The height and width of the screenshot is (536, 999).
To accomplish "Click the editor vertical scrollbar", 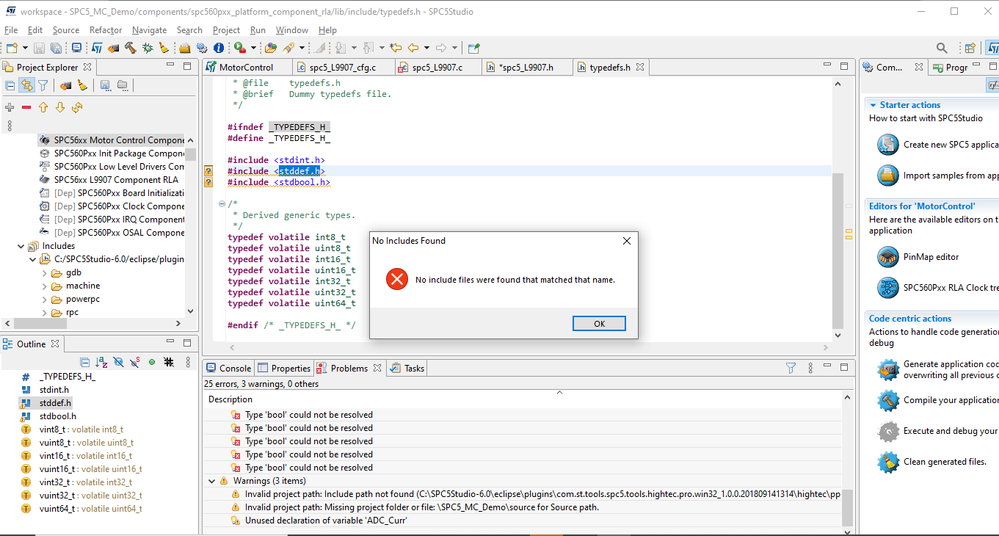I will tap(838, 250).
